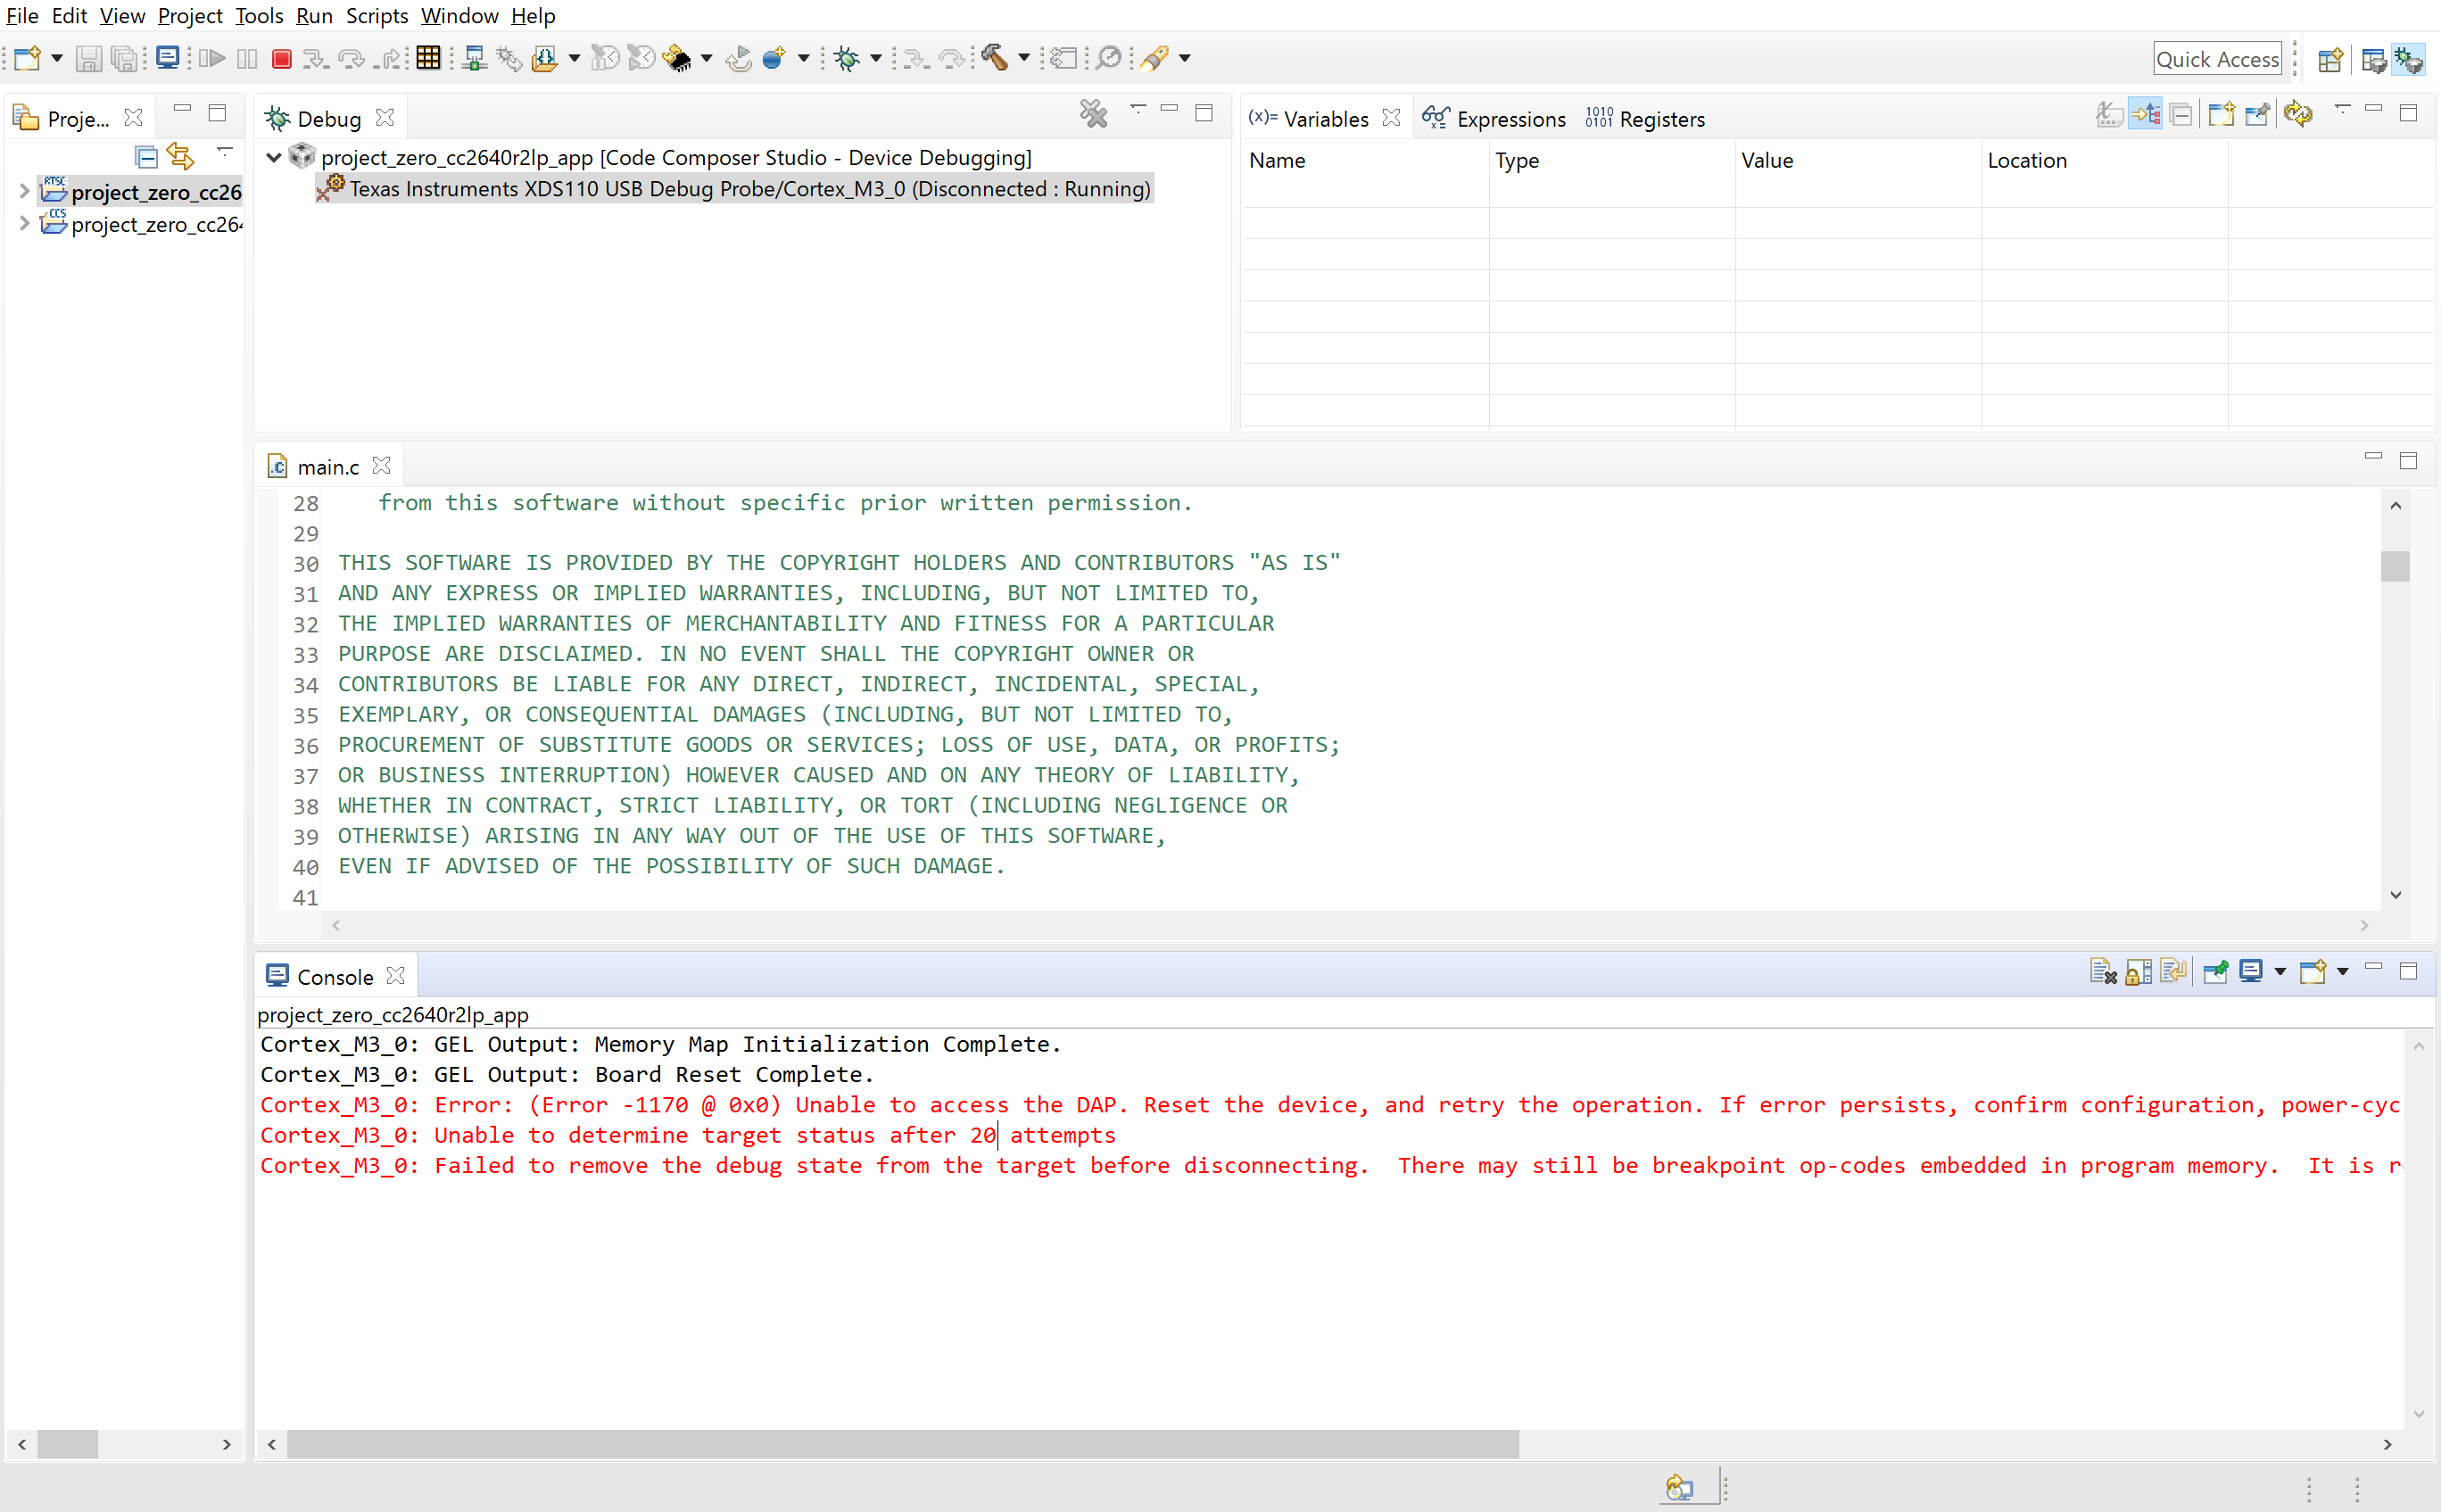Click the Quick Access field
The image size is (2441, 1512).
[2217, 59]
